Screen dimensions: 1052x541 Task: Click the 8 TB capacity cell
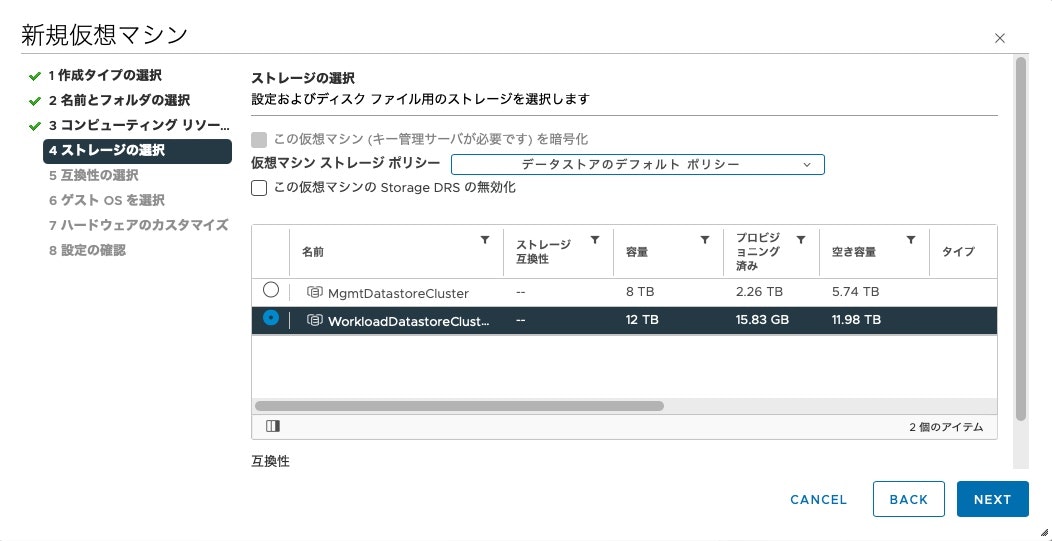(x=638, y=292)
